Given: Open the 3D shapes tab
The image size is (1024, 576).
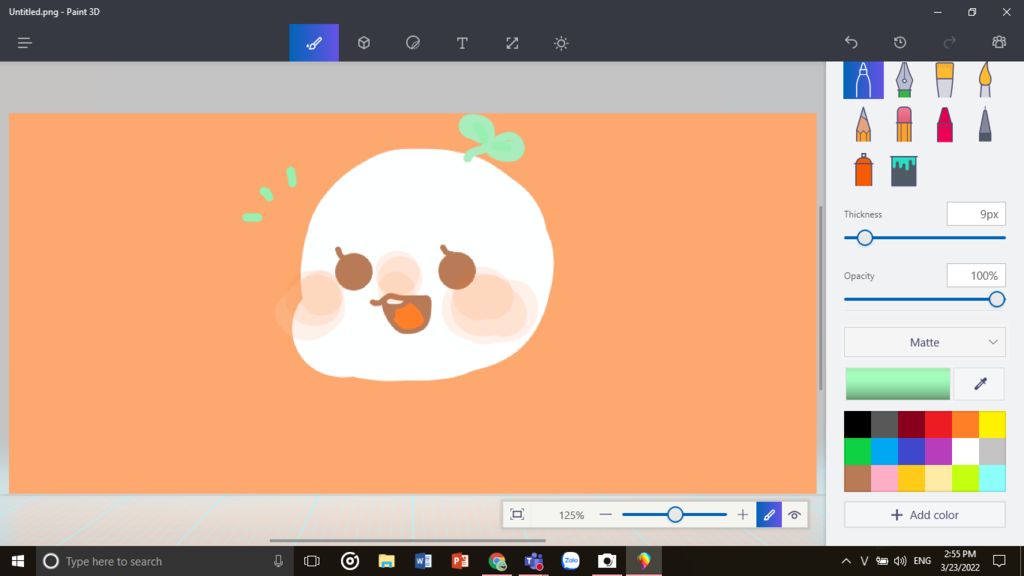Looking at the screenshot, I should (x=364, y=43).
